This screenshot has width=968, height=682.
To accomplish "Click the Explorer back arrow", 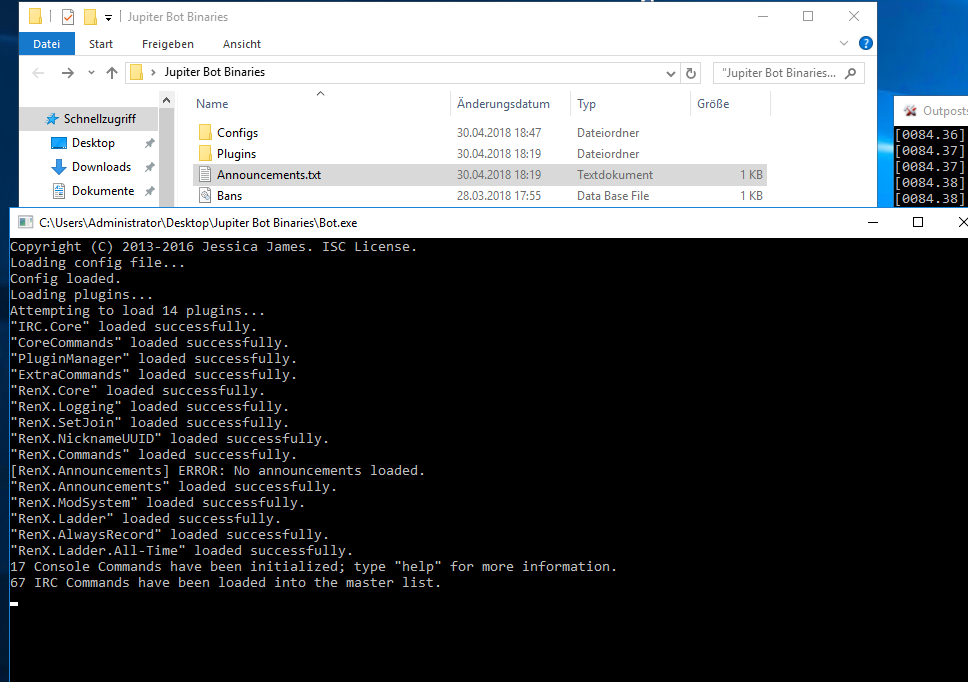I will [x=38, y=73].
